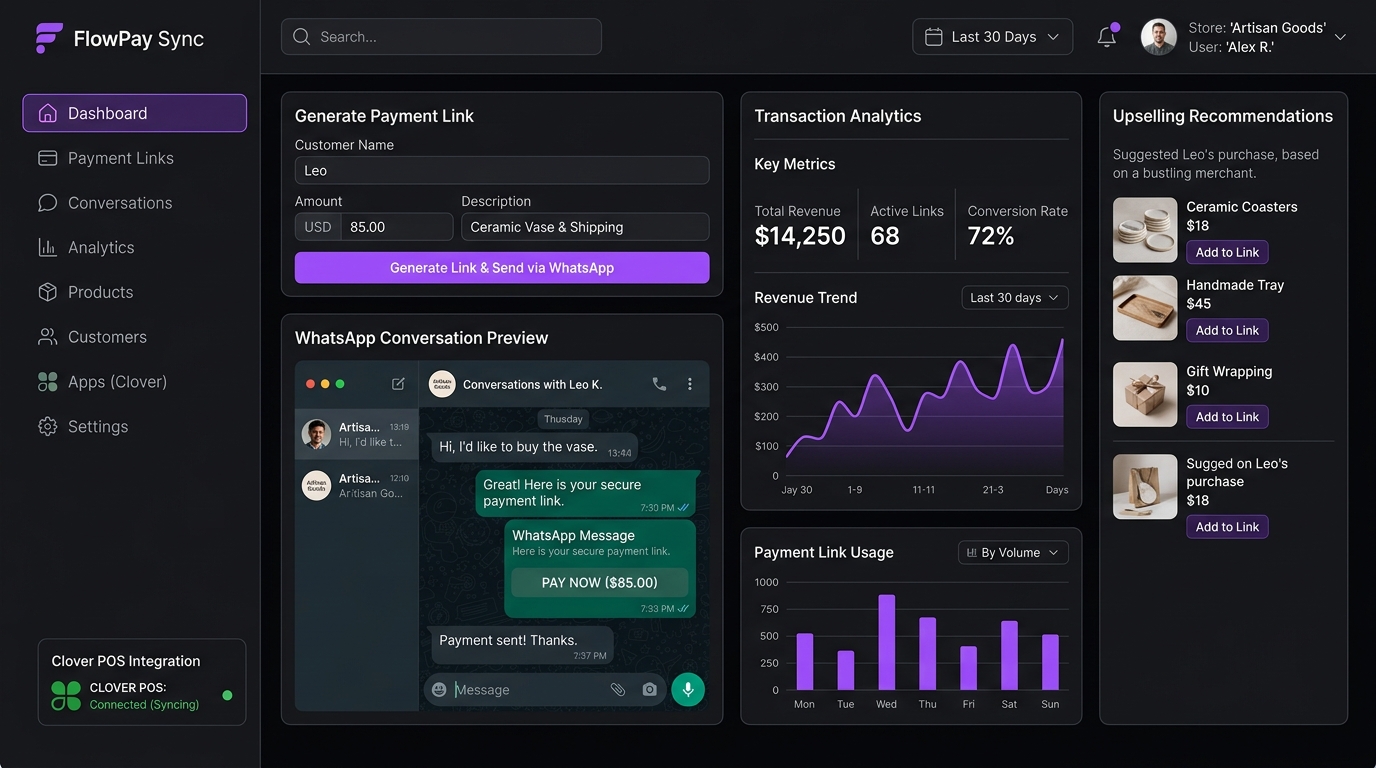The width and height of the screenshot is (1376, 768).
Task: Click the Products box icon
Action: [x=47, y=292]
